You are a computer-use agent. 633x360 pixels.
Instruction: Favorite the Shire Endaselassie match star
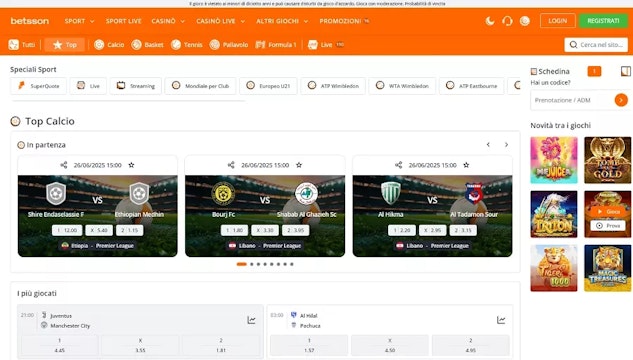click(131, 165)
